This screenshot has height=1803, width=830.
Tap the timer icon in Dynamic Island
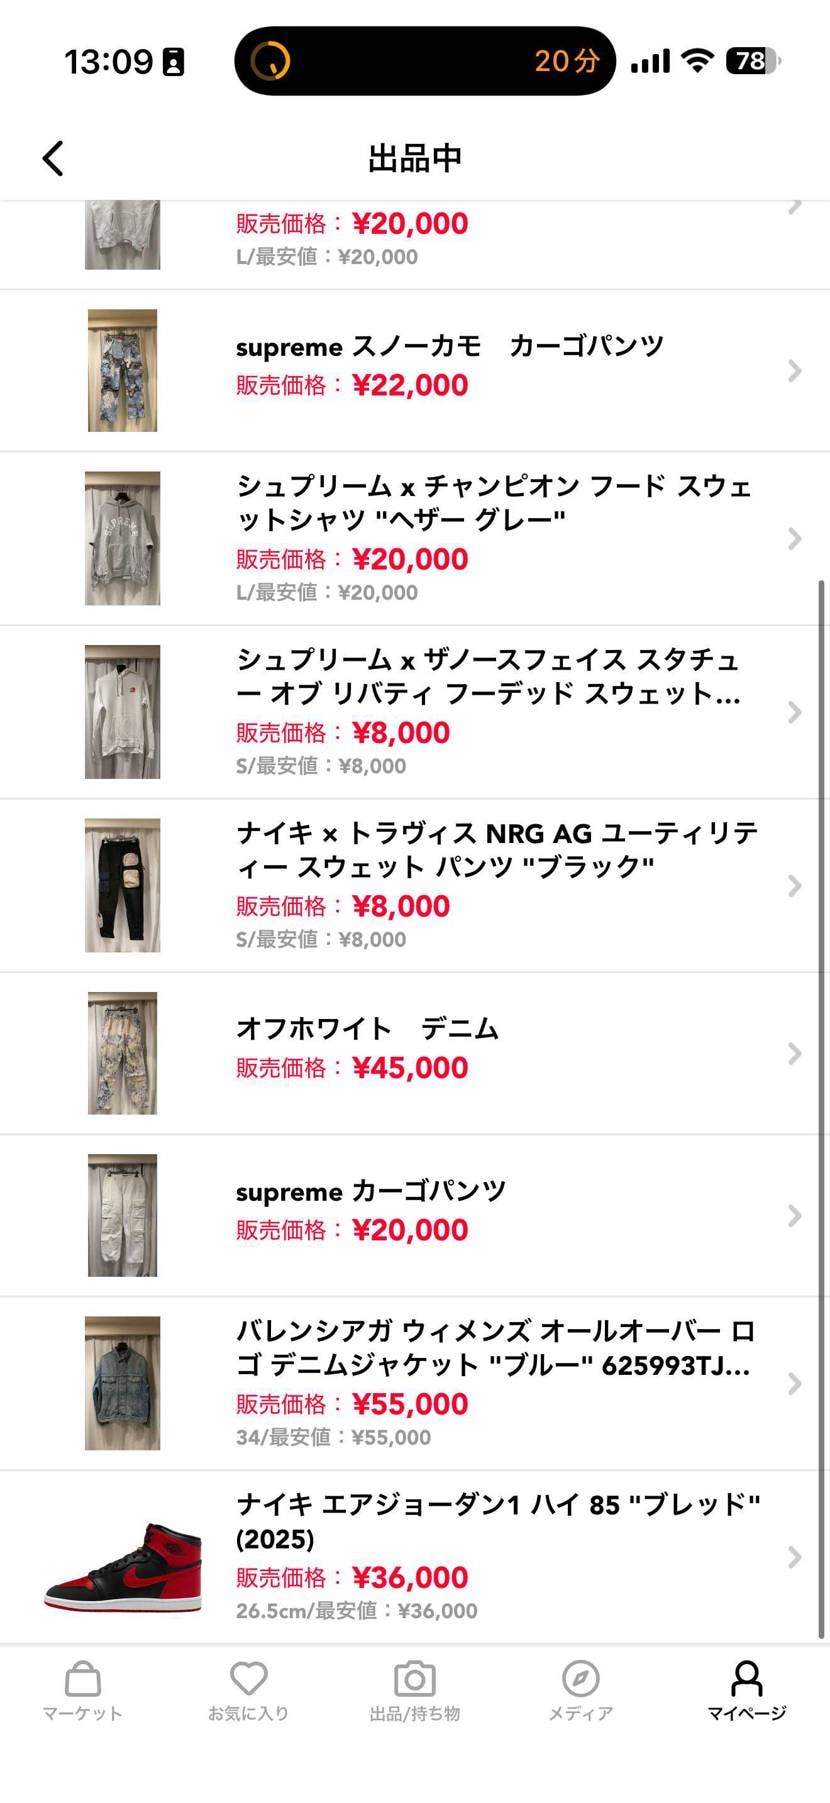(270, 61)
